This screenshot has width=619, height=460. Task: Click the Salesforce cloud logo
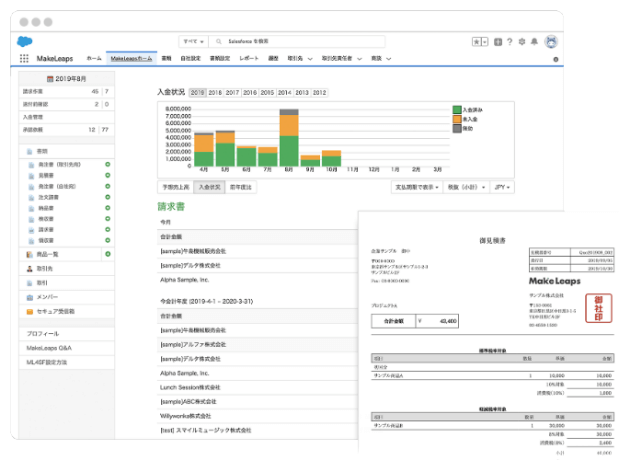24,41
